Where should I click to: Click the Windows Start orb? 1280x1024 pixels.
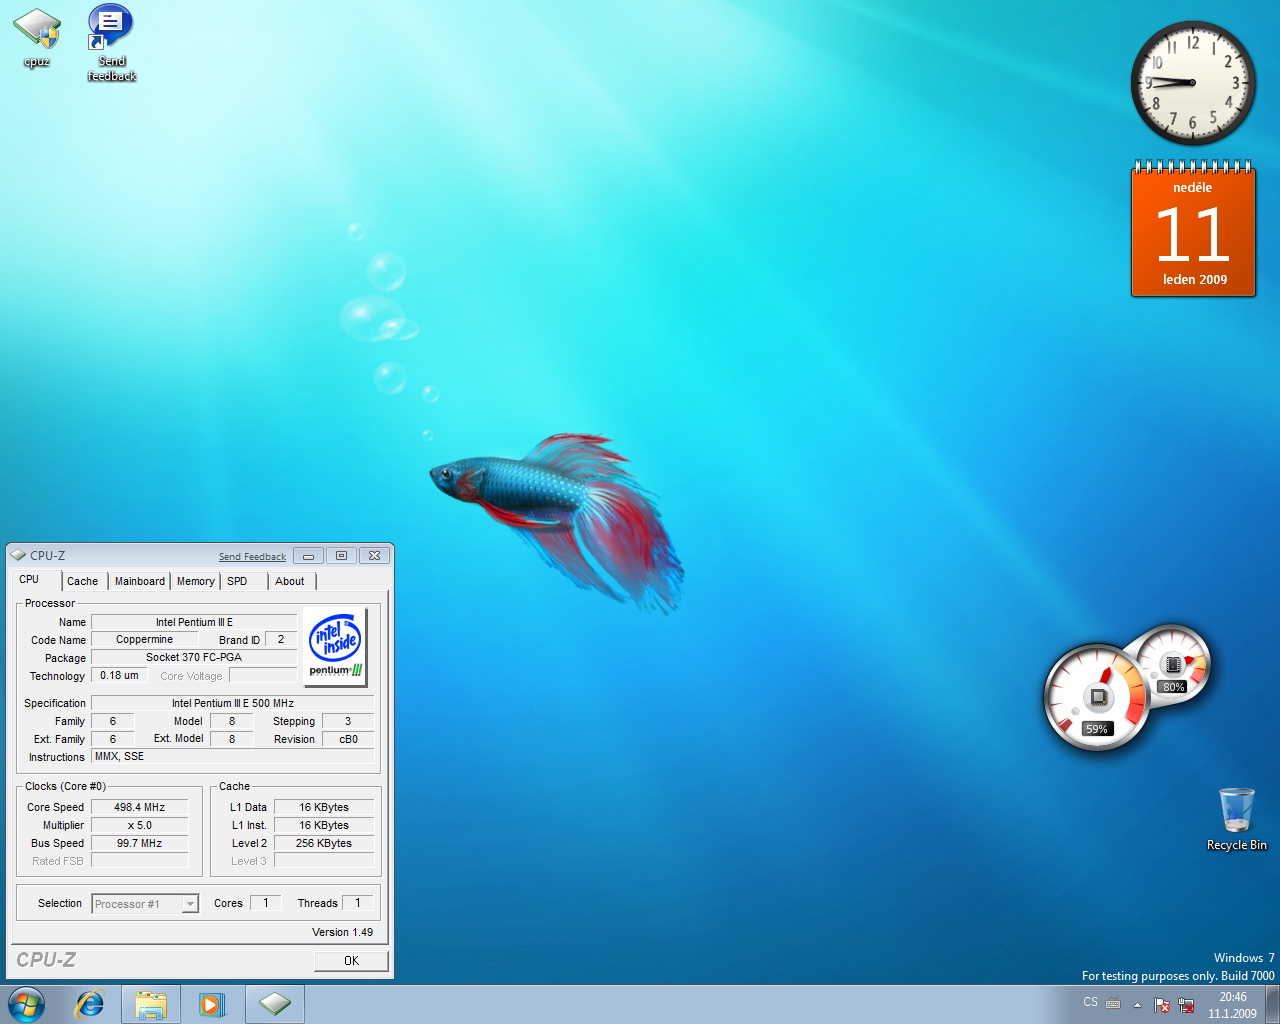27,1004
